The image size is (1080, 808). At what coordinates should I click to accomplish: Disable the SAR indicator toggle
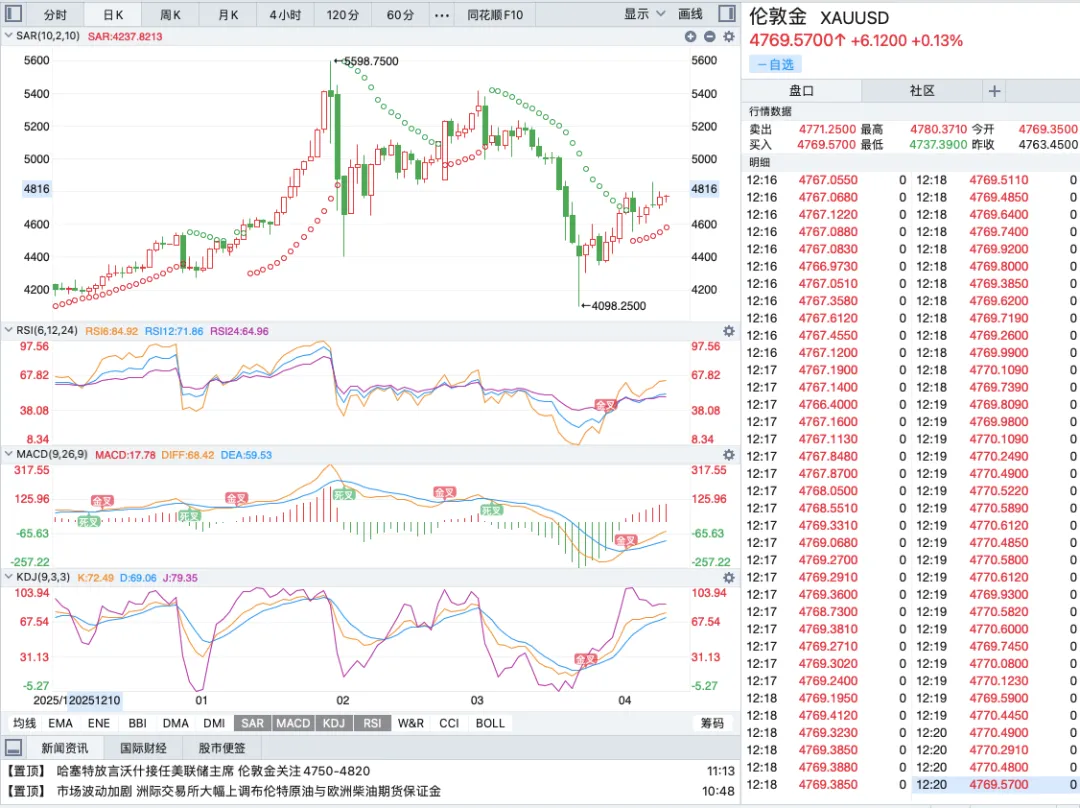[x=252, y=723]
